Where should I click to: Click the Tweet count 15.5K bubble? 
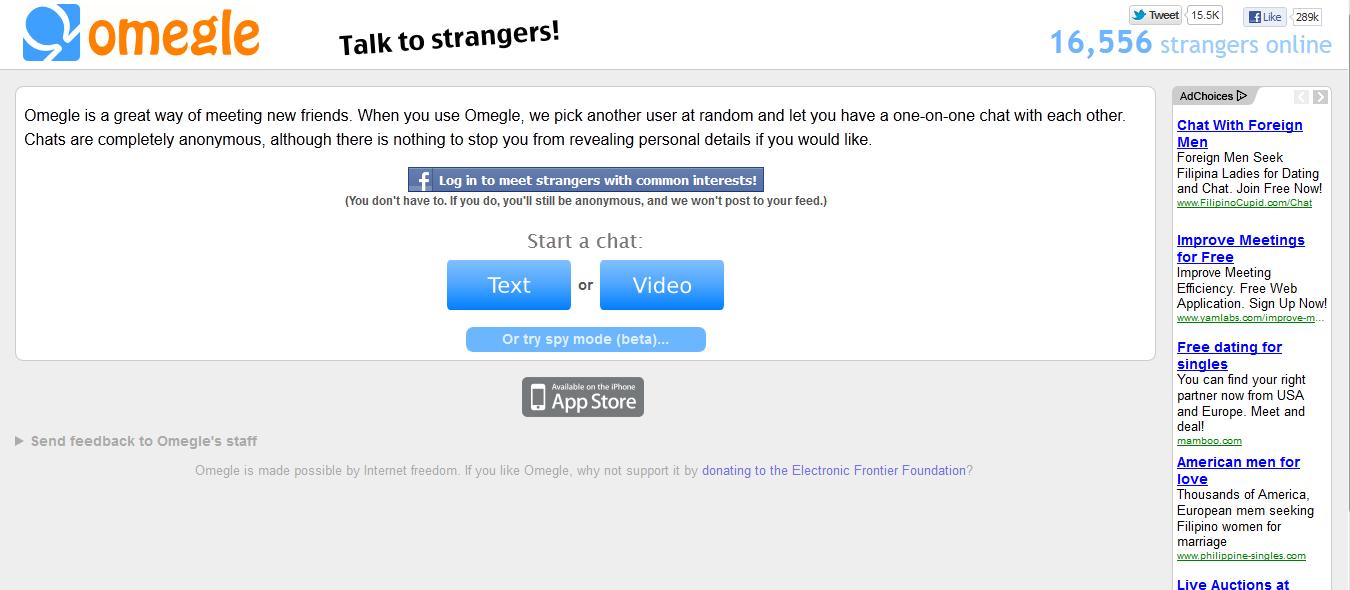(1206, 15)
